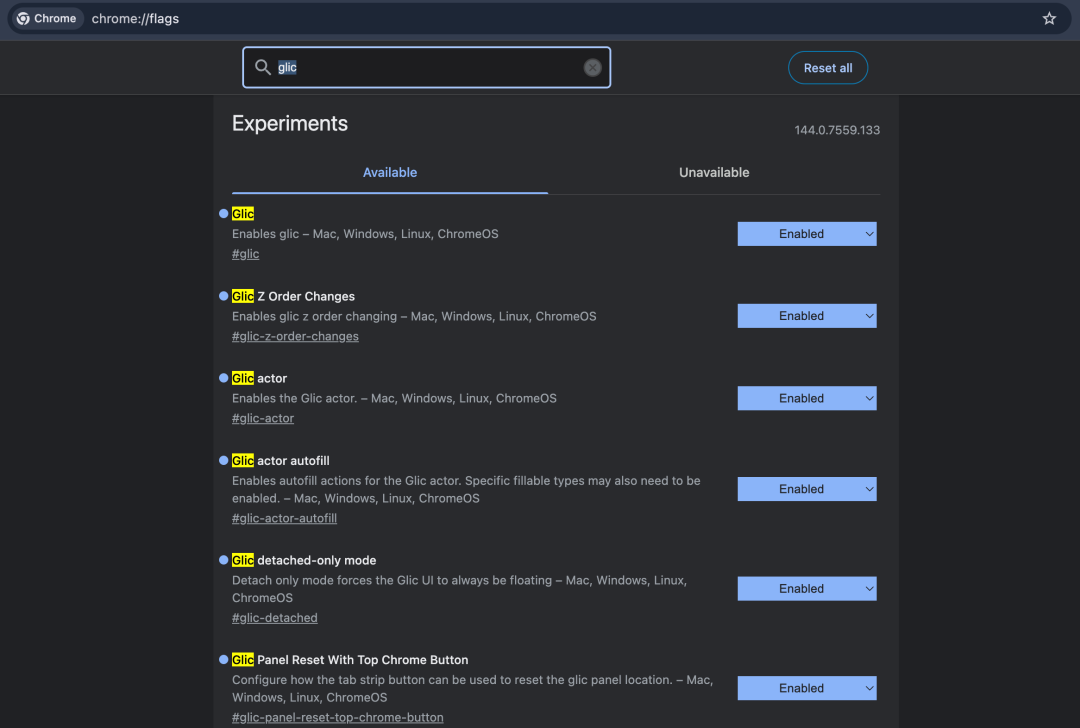Click the Reset all button
Screen dimensions: 1080x728
(x=828, y=67)
